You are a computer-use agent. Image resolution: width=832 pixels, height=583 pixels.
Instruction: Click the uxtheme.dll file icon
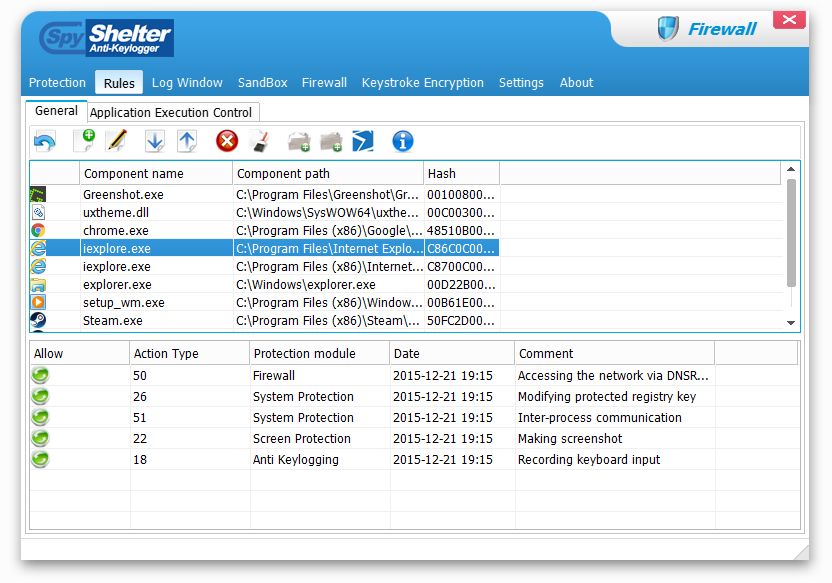point(38,213)
